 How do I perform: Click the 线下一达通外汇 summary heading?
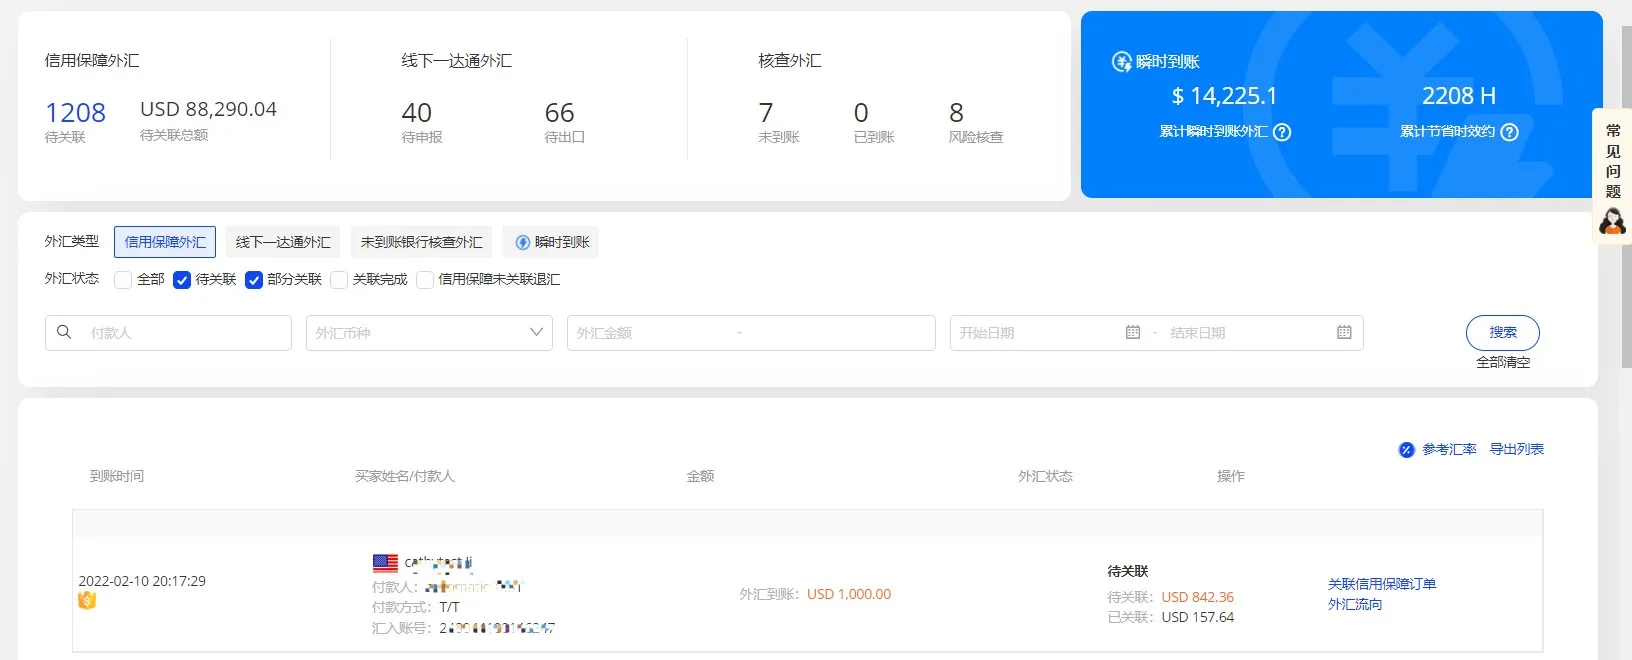click(456, 61)
